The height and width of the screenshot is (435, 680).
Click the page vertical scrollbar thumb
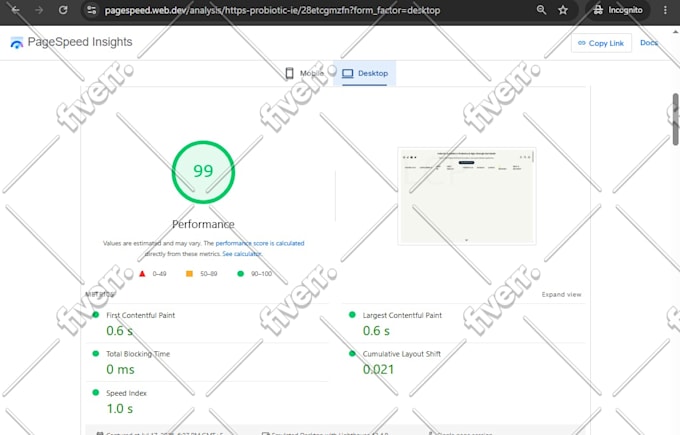(x=676, y=119)
